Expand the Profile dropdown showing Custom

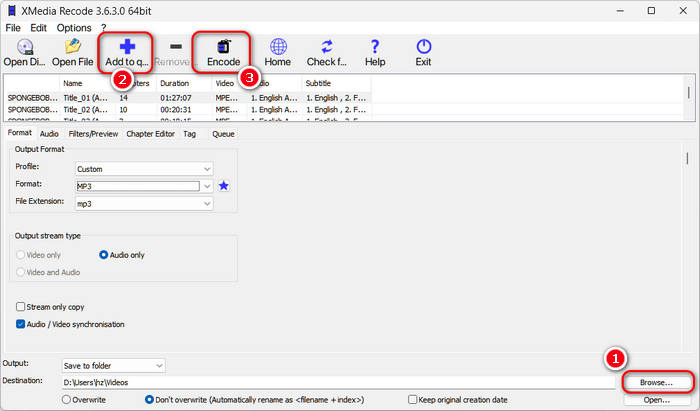pos(144,169)
